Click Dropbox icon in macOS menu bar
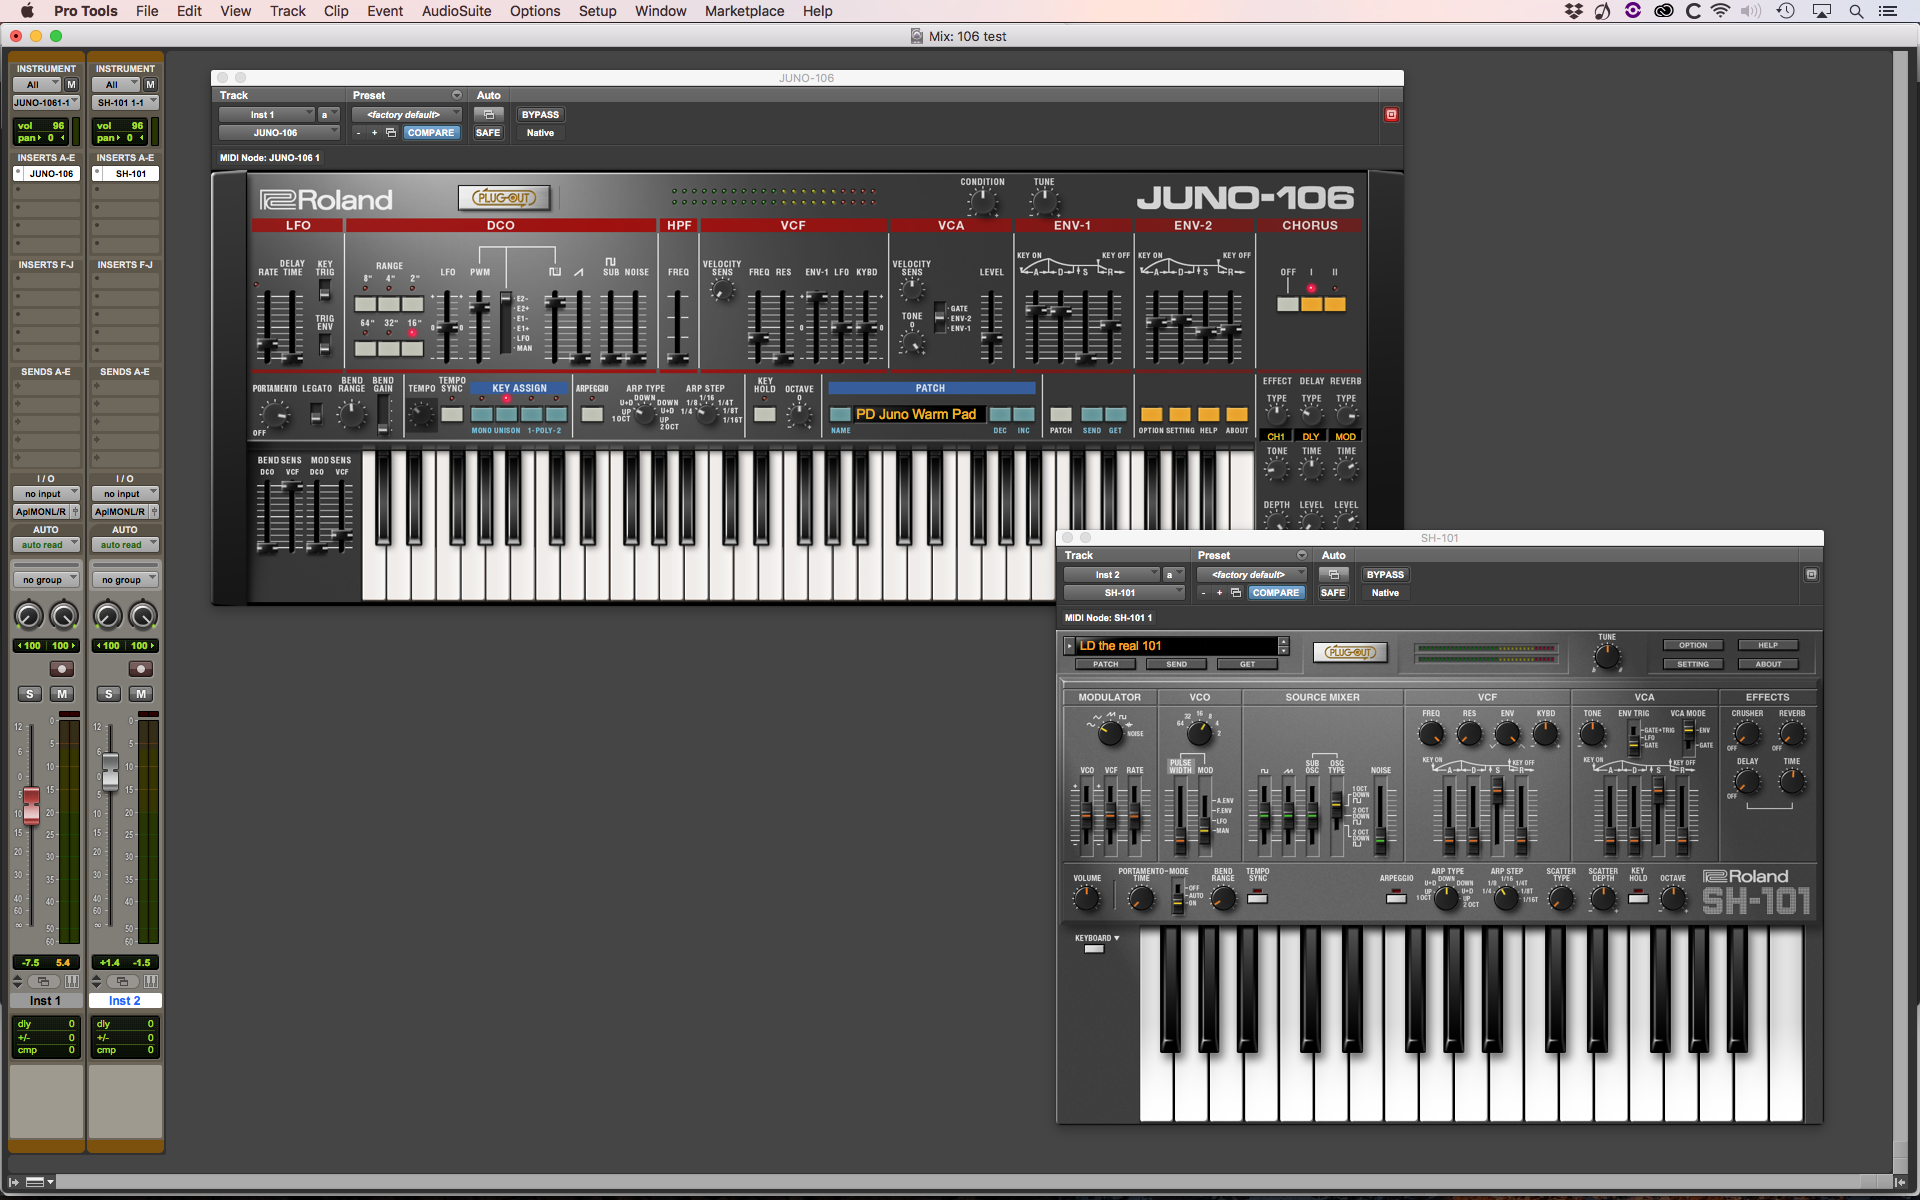The width and height of the screenshot is (1920, 1200). (1573, 11)
